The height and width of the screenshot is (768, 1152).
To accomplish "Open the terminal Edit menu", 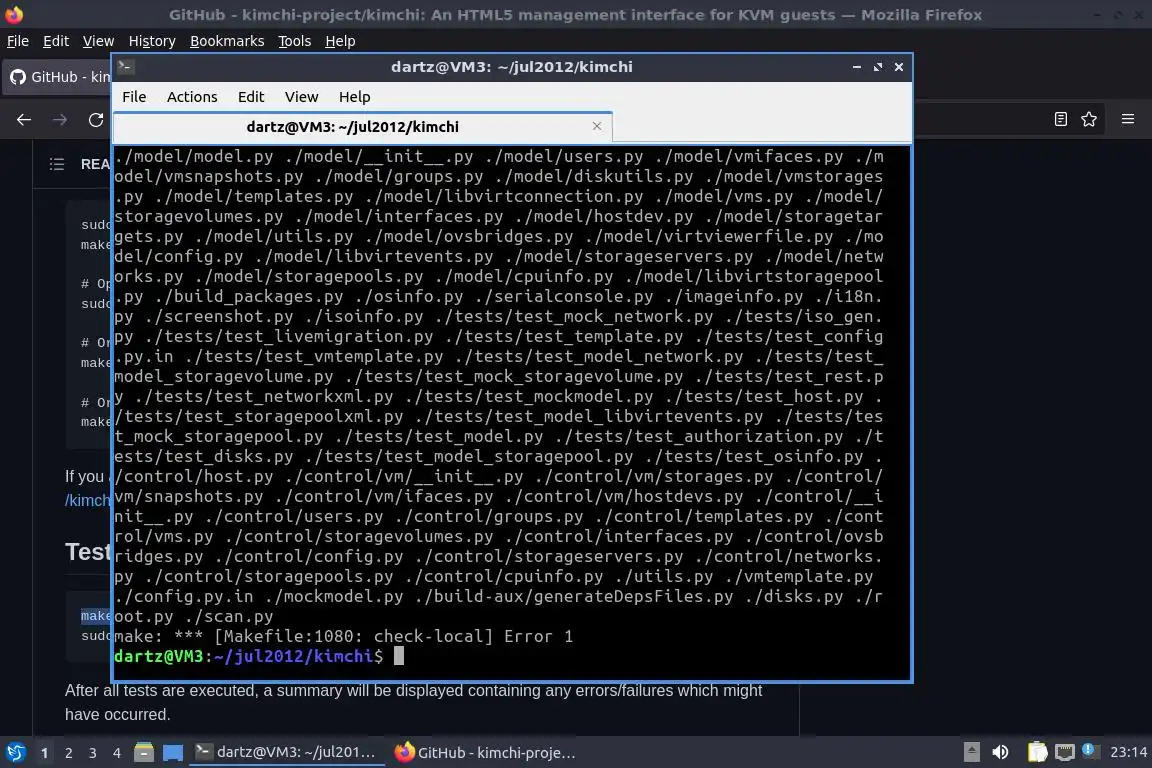I will tap(251, 97).
